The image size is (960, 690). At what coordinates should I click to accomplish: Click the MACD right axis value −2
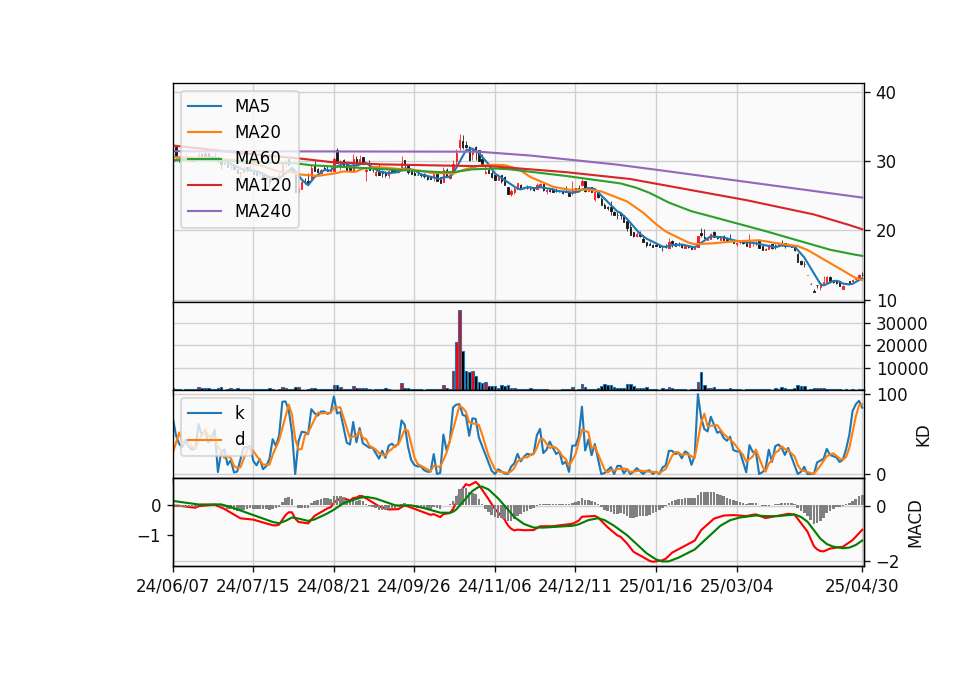click(x=888, y=561)
